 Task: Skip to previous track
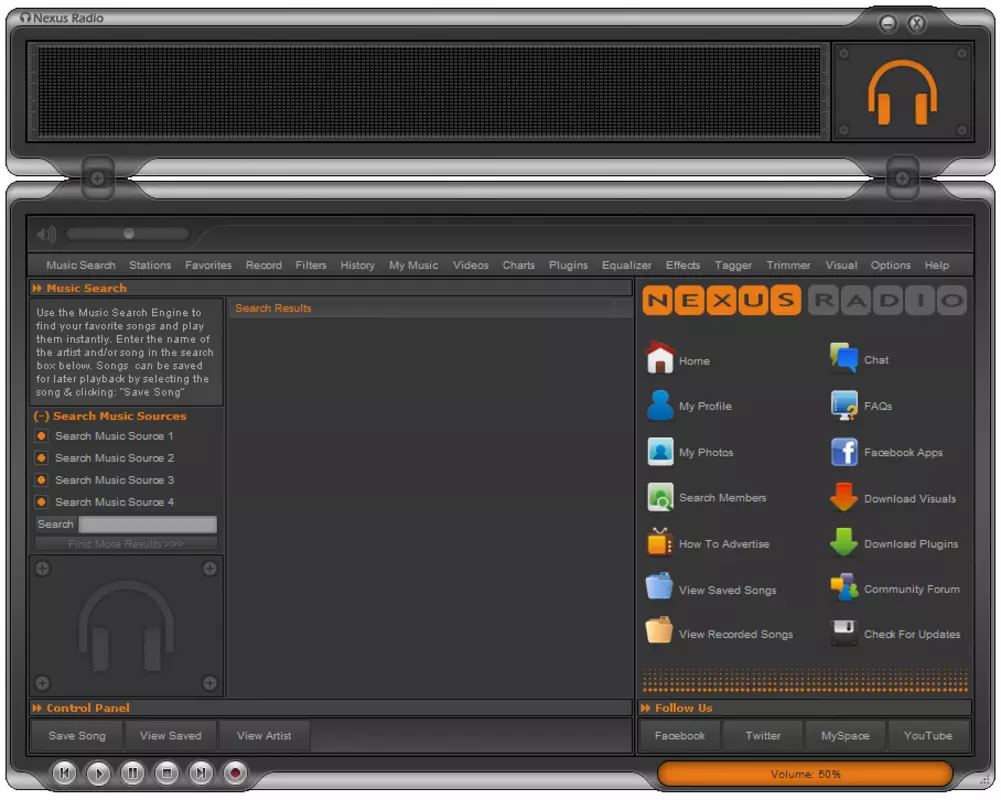click(64, 773)
